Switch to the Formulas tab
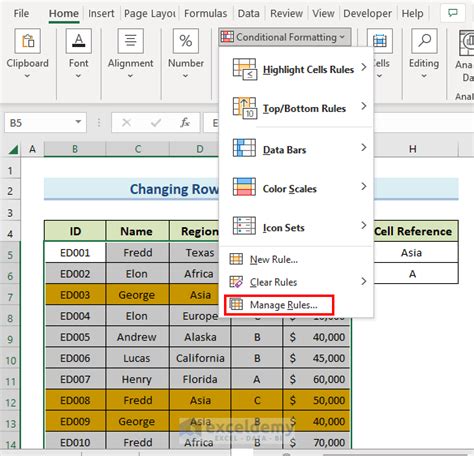 click(206, 14)
